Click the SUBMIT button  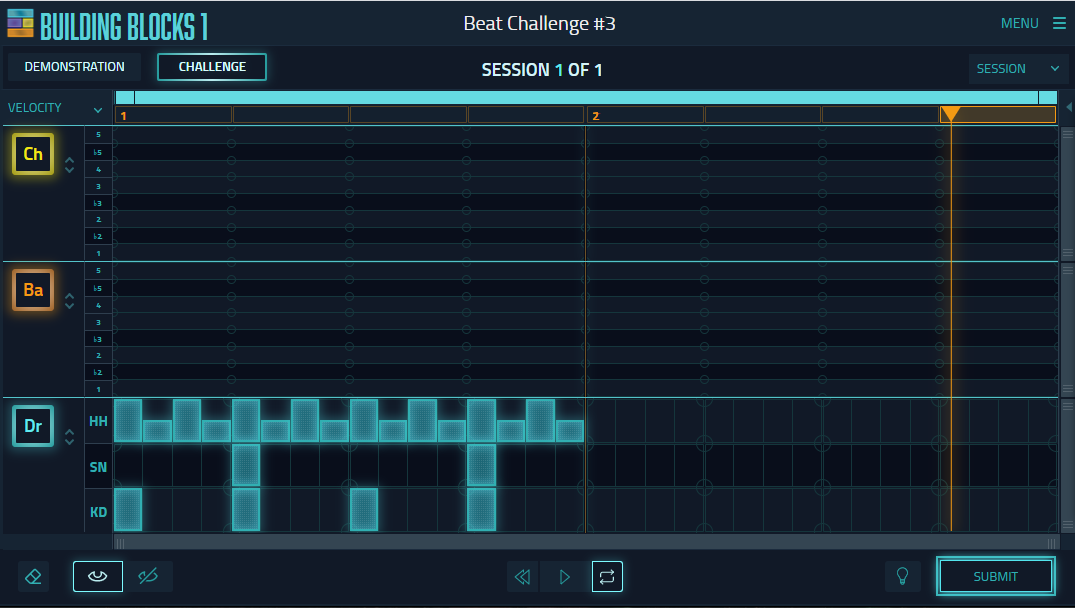point(995,576)
